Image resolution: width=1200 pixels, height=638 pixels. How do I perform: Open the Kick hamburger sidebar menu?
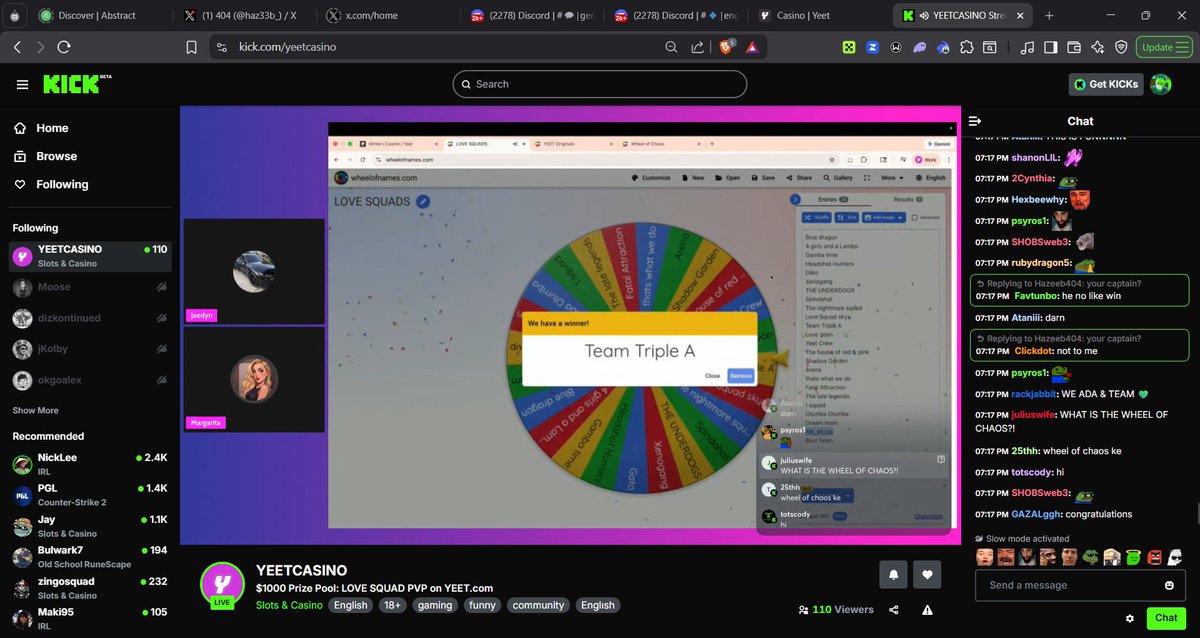[x=22, y=85]
